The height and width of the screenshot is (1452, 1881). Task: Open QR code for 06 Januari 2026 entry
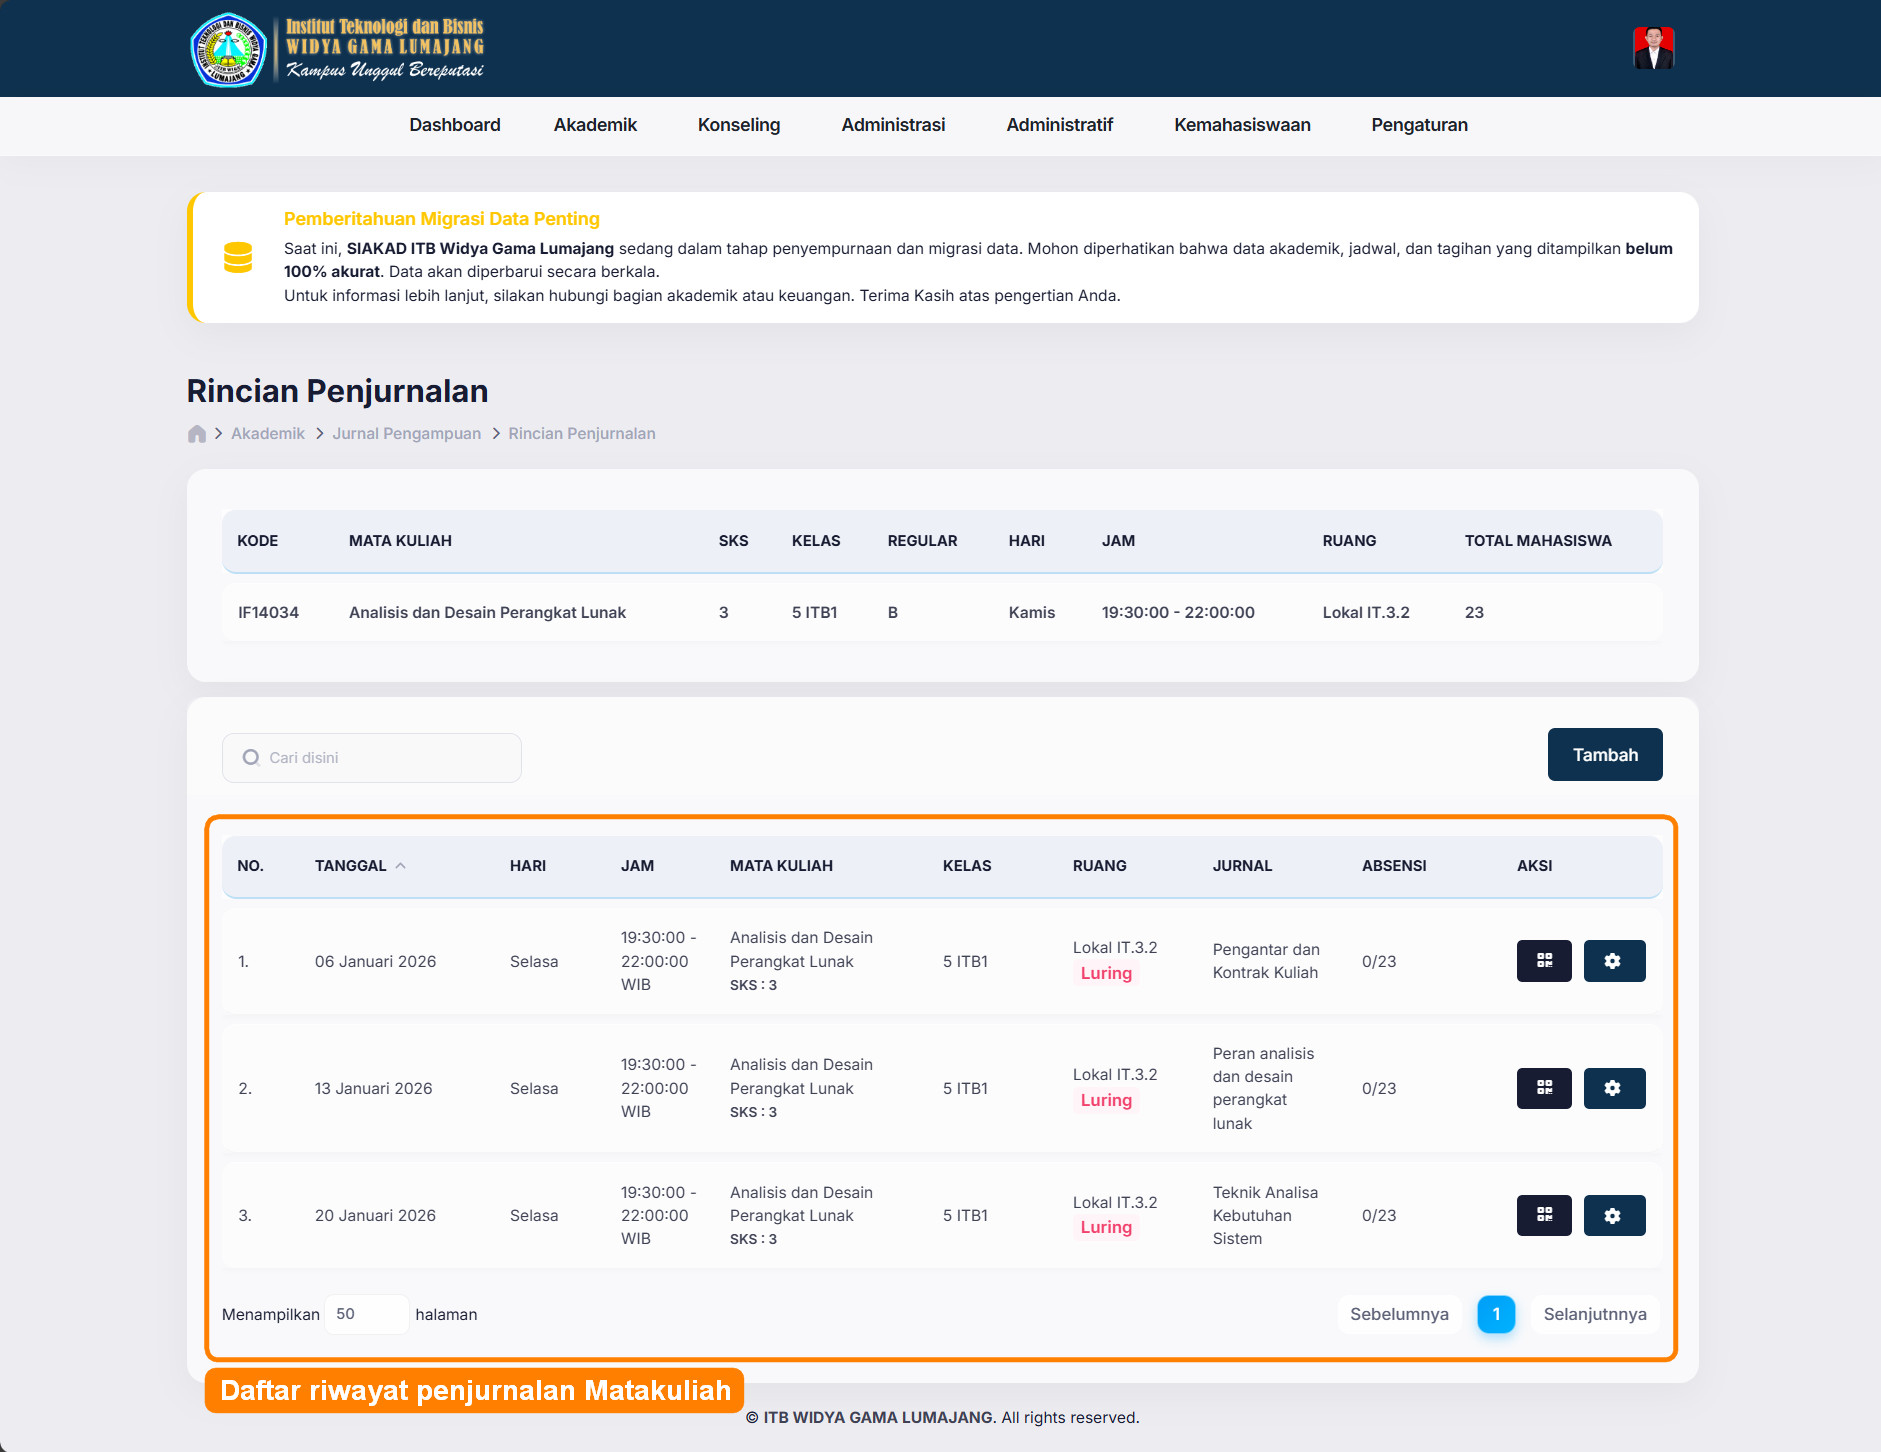pyautogui.click(x=1543, y=961)
